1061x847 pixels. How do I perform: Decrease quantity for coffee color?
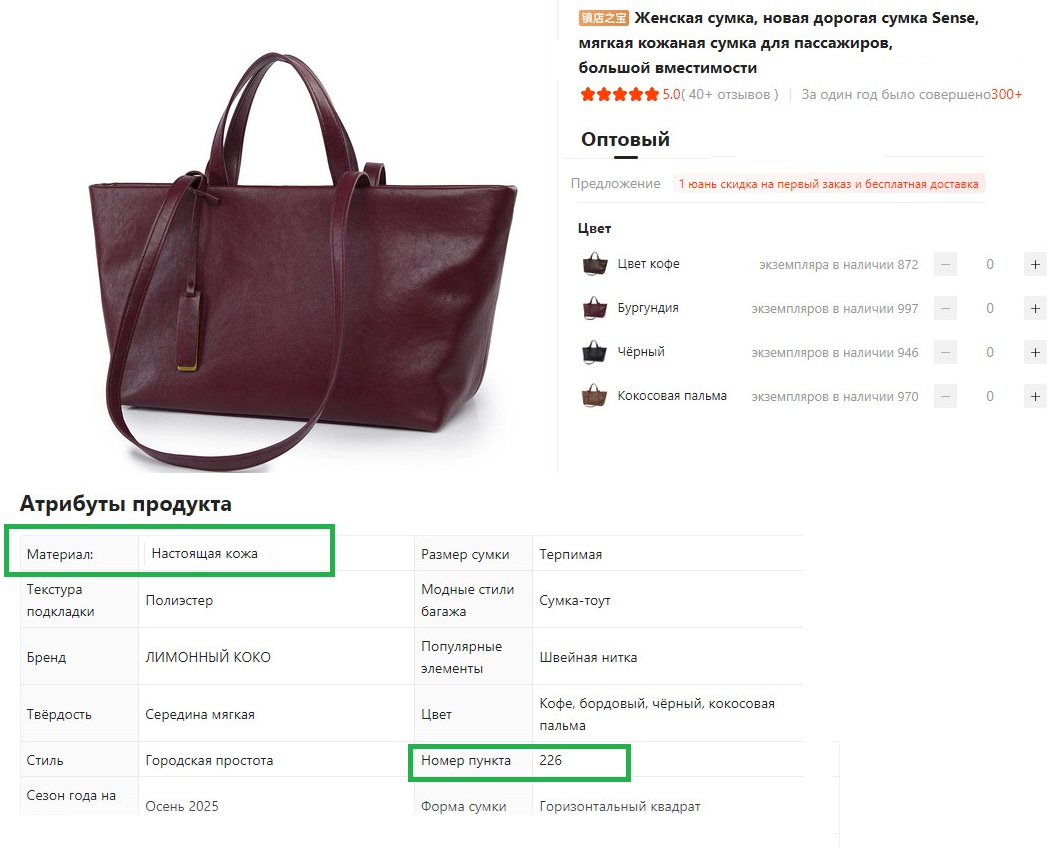click(x=945, y=265)
